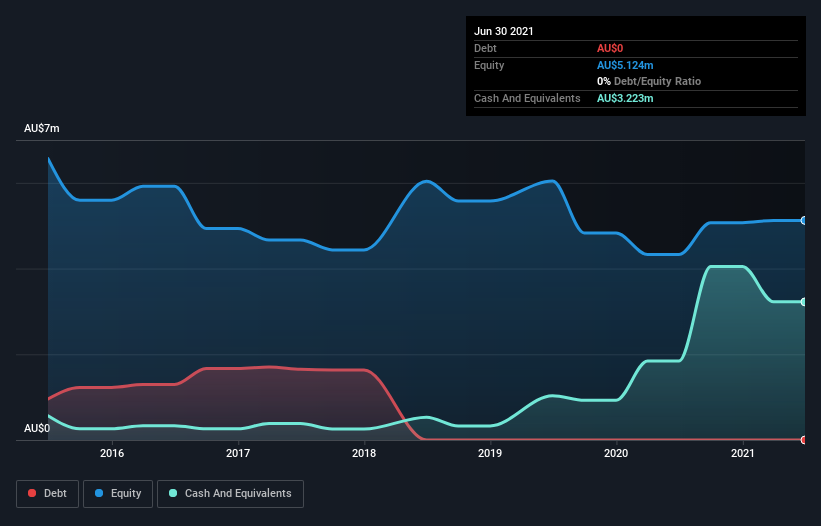The width and height of the screenshot is (821, 526).
Task: Toggle the Cash And Equivalents legend button
Action: tap(230, 494)
